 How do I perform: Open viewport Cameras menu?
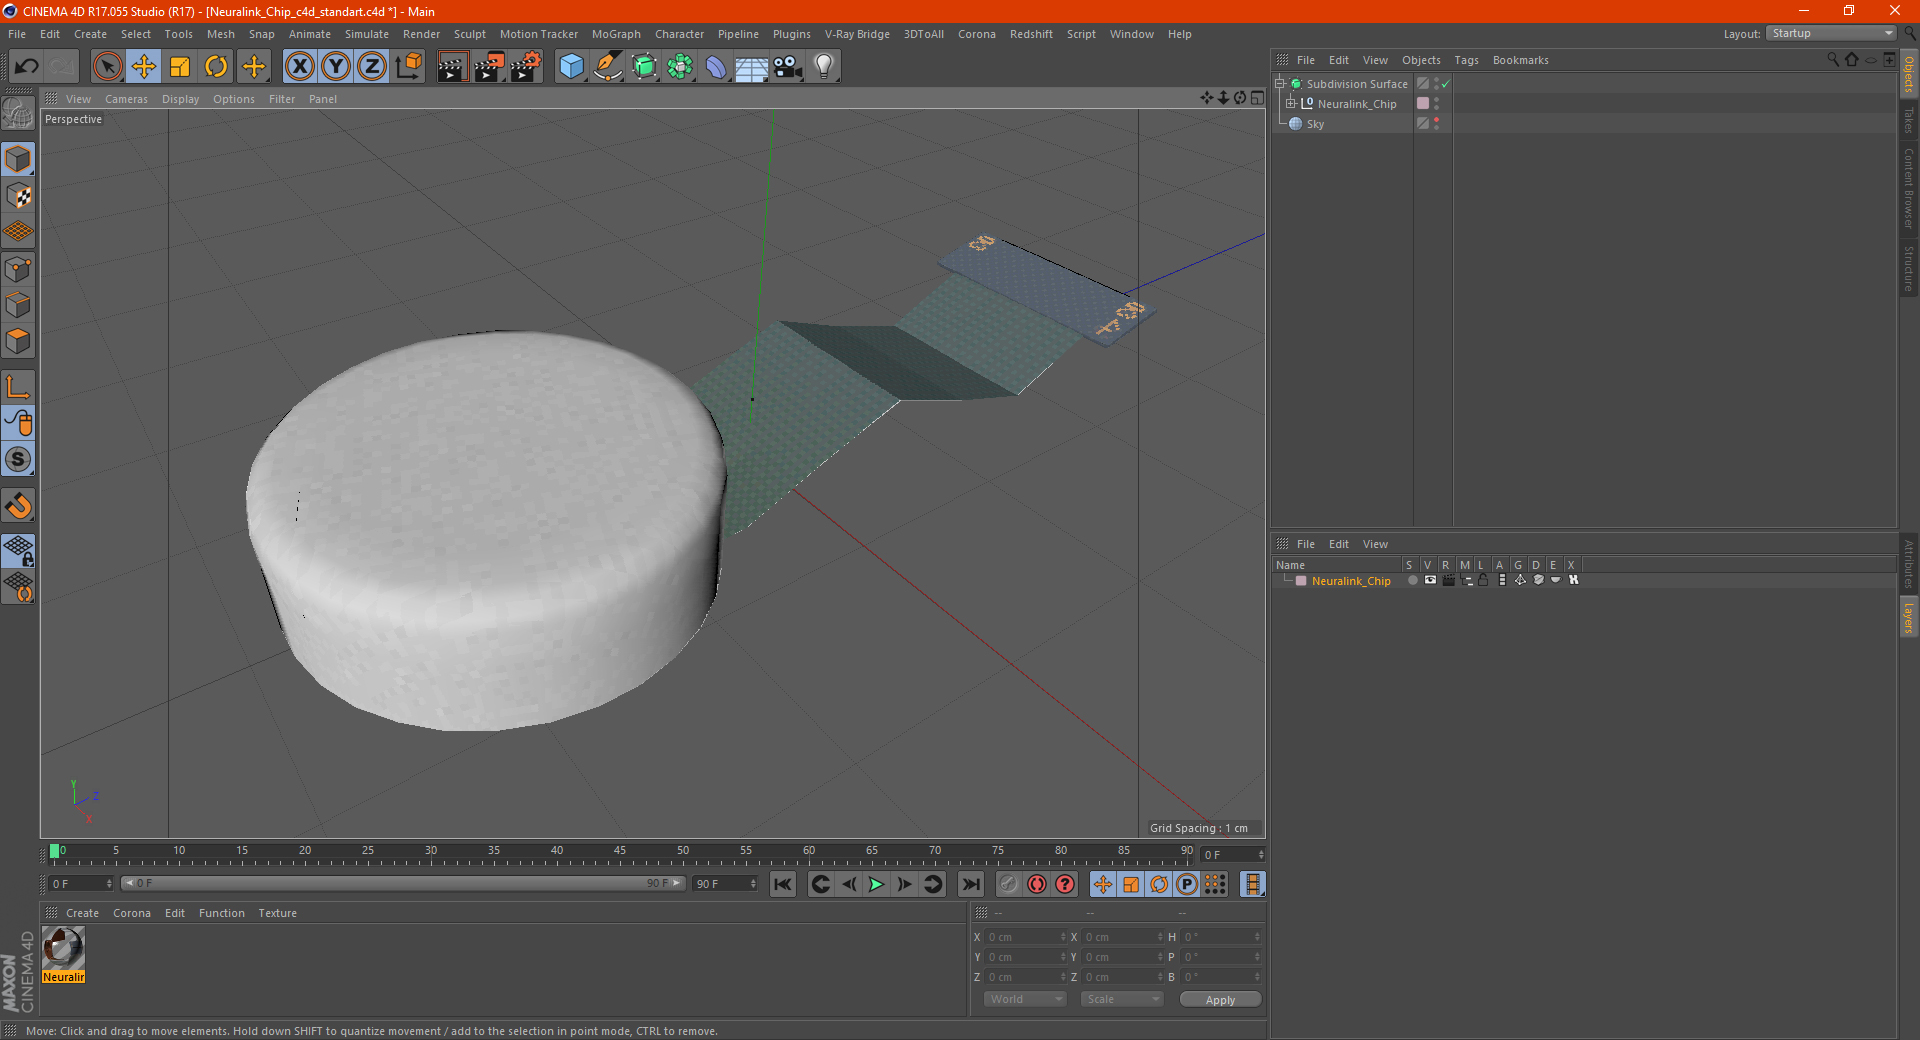tap(126, 99)
